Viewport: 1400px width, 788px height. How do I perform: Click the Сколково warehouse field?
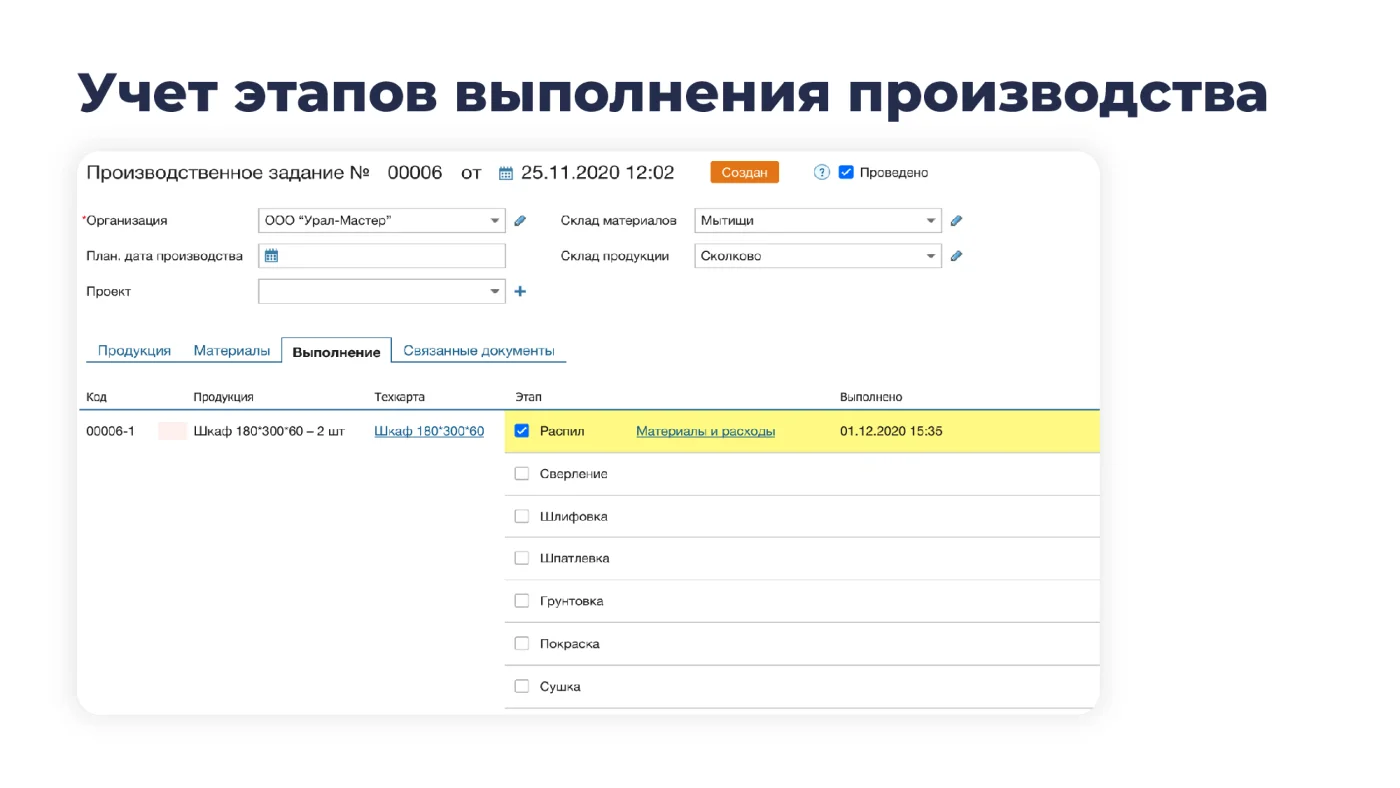point(818,256)
